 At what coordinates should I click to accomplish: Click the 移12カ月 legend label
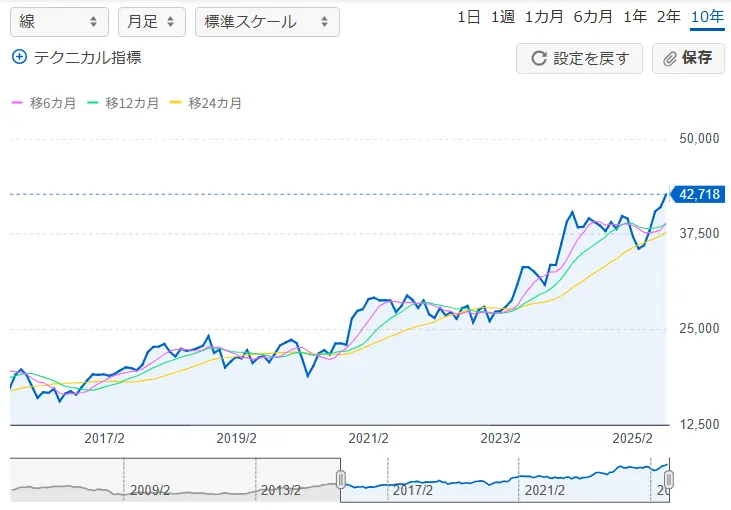(132, 103)
